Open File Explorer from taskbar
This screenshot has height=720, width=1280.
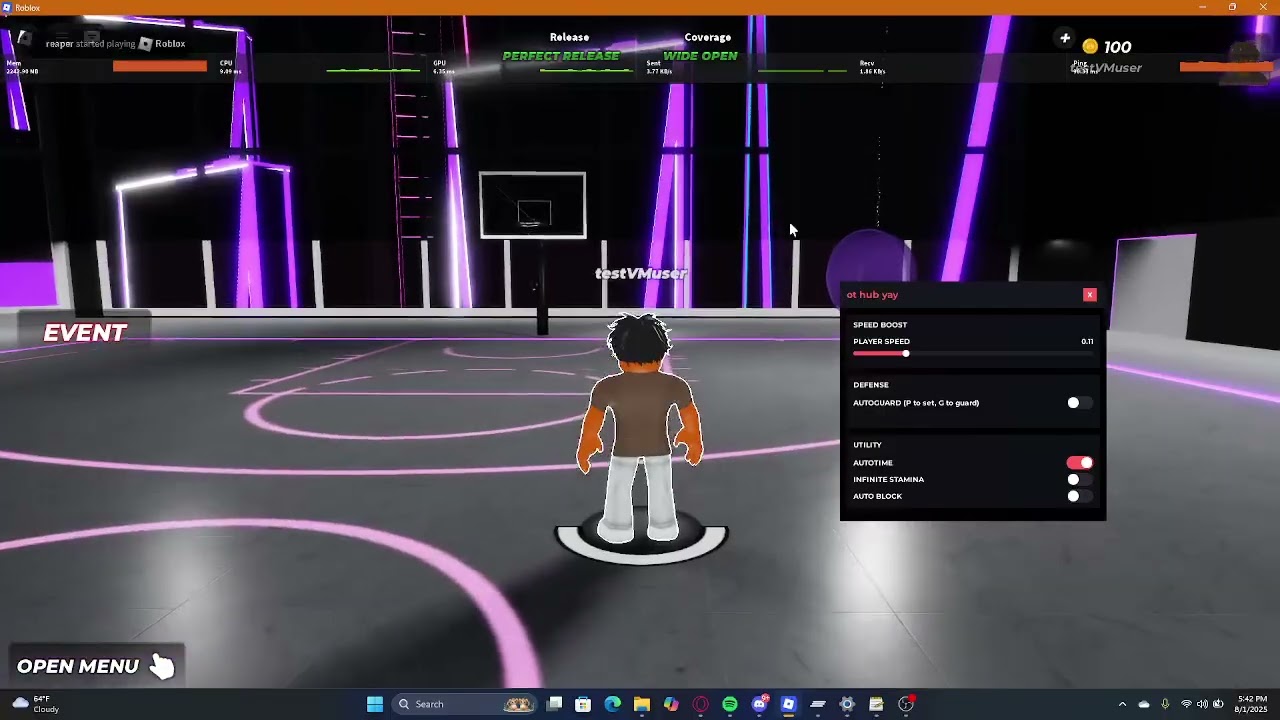(x=642, y=704)
